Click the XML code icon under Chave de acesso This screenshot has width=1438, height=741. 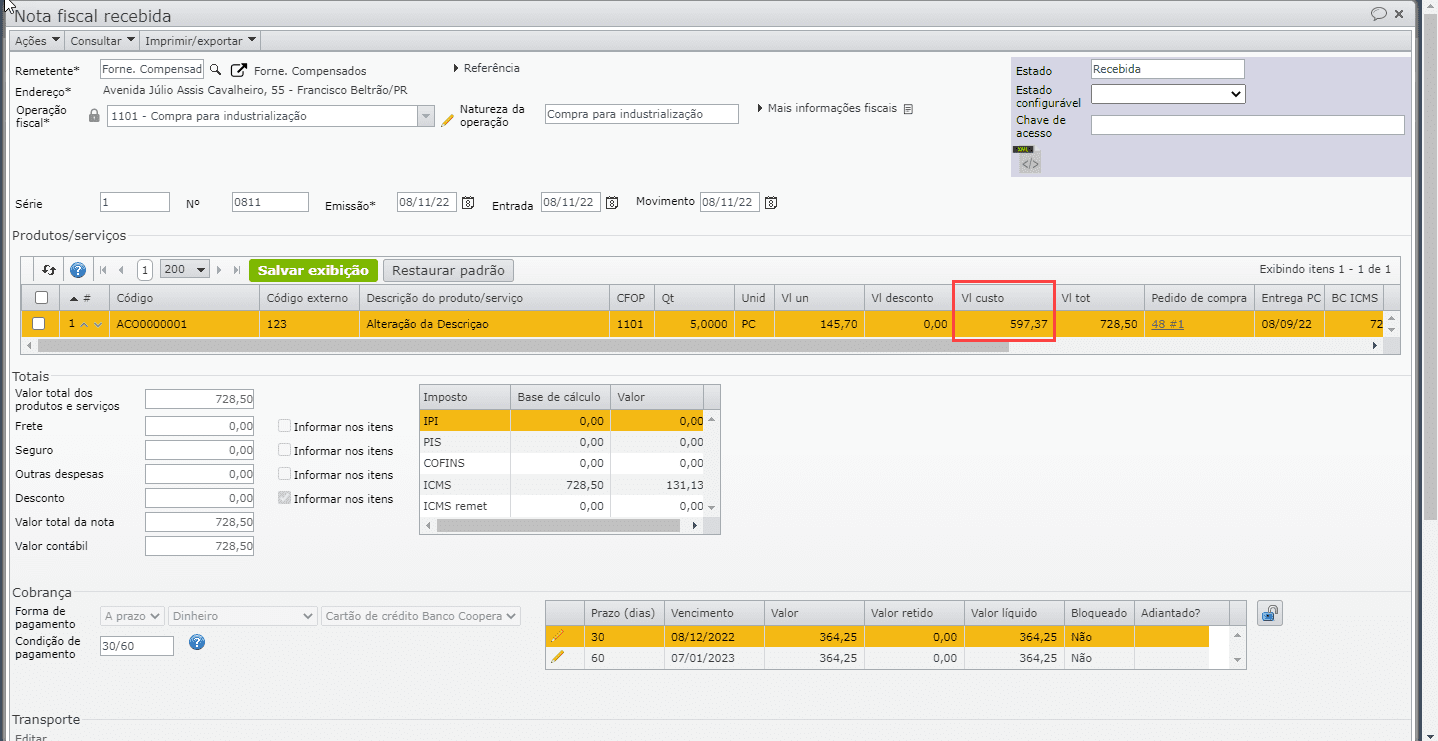coord(1030,163)
